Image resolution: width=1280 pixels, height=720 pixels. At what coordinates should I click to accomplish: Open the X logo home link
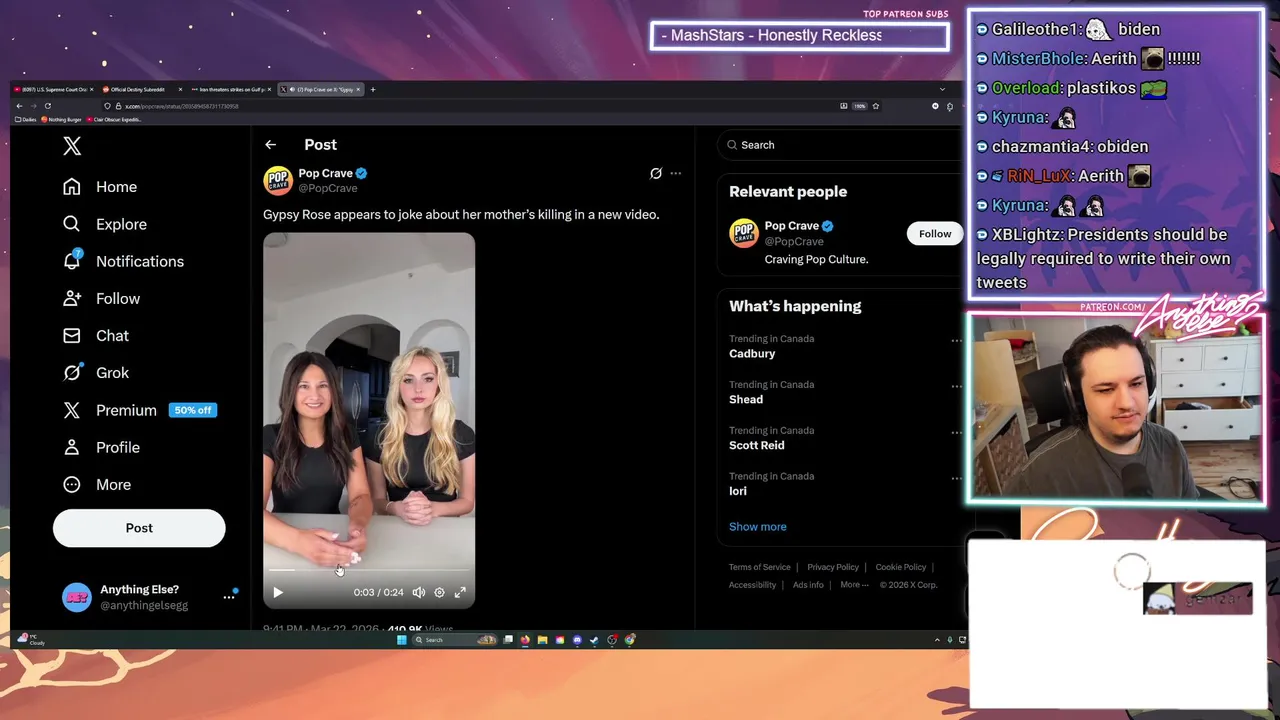pyautogui.click(x=72, y=146)
